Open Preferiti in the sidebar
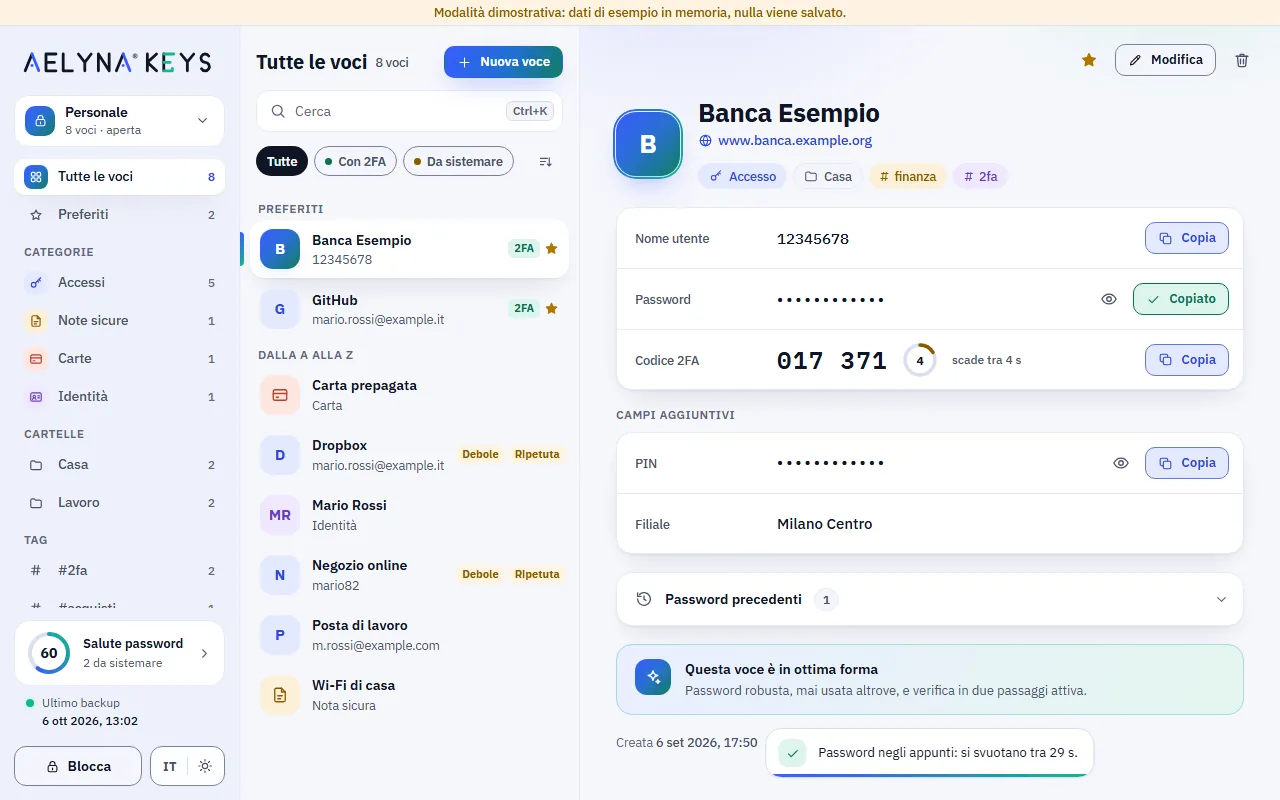Viewport: 1280px width, 800px height. [120, 214]
